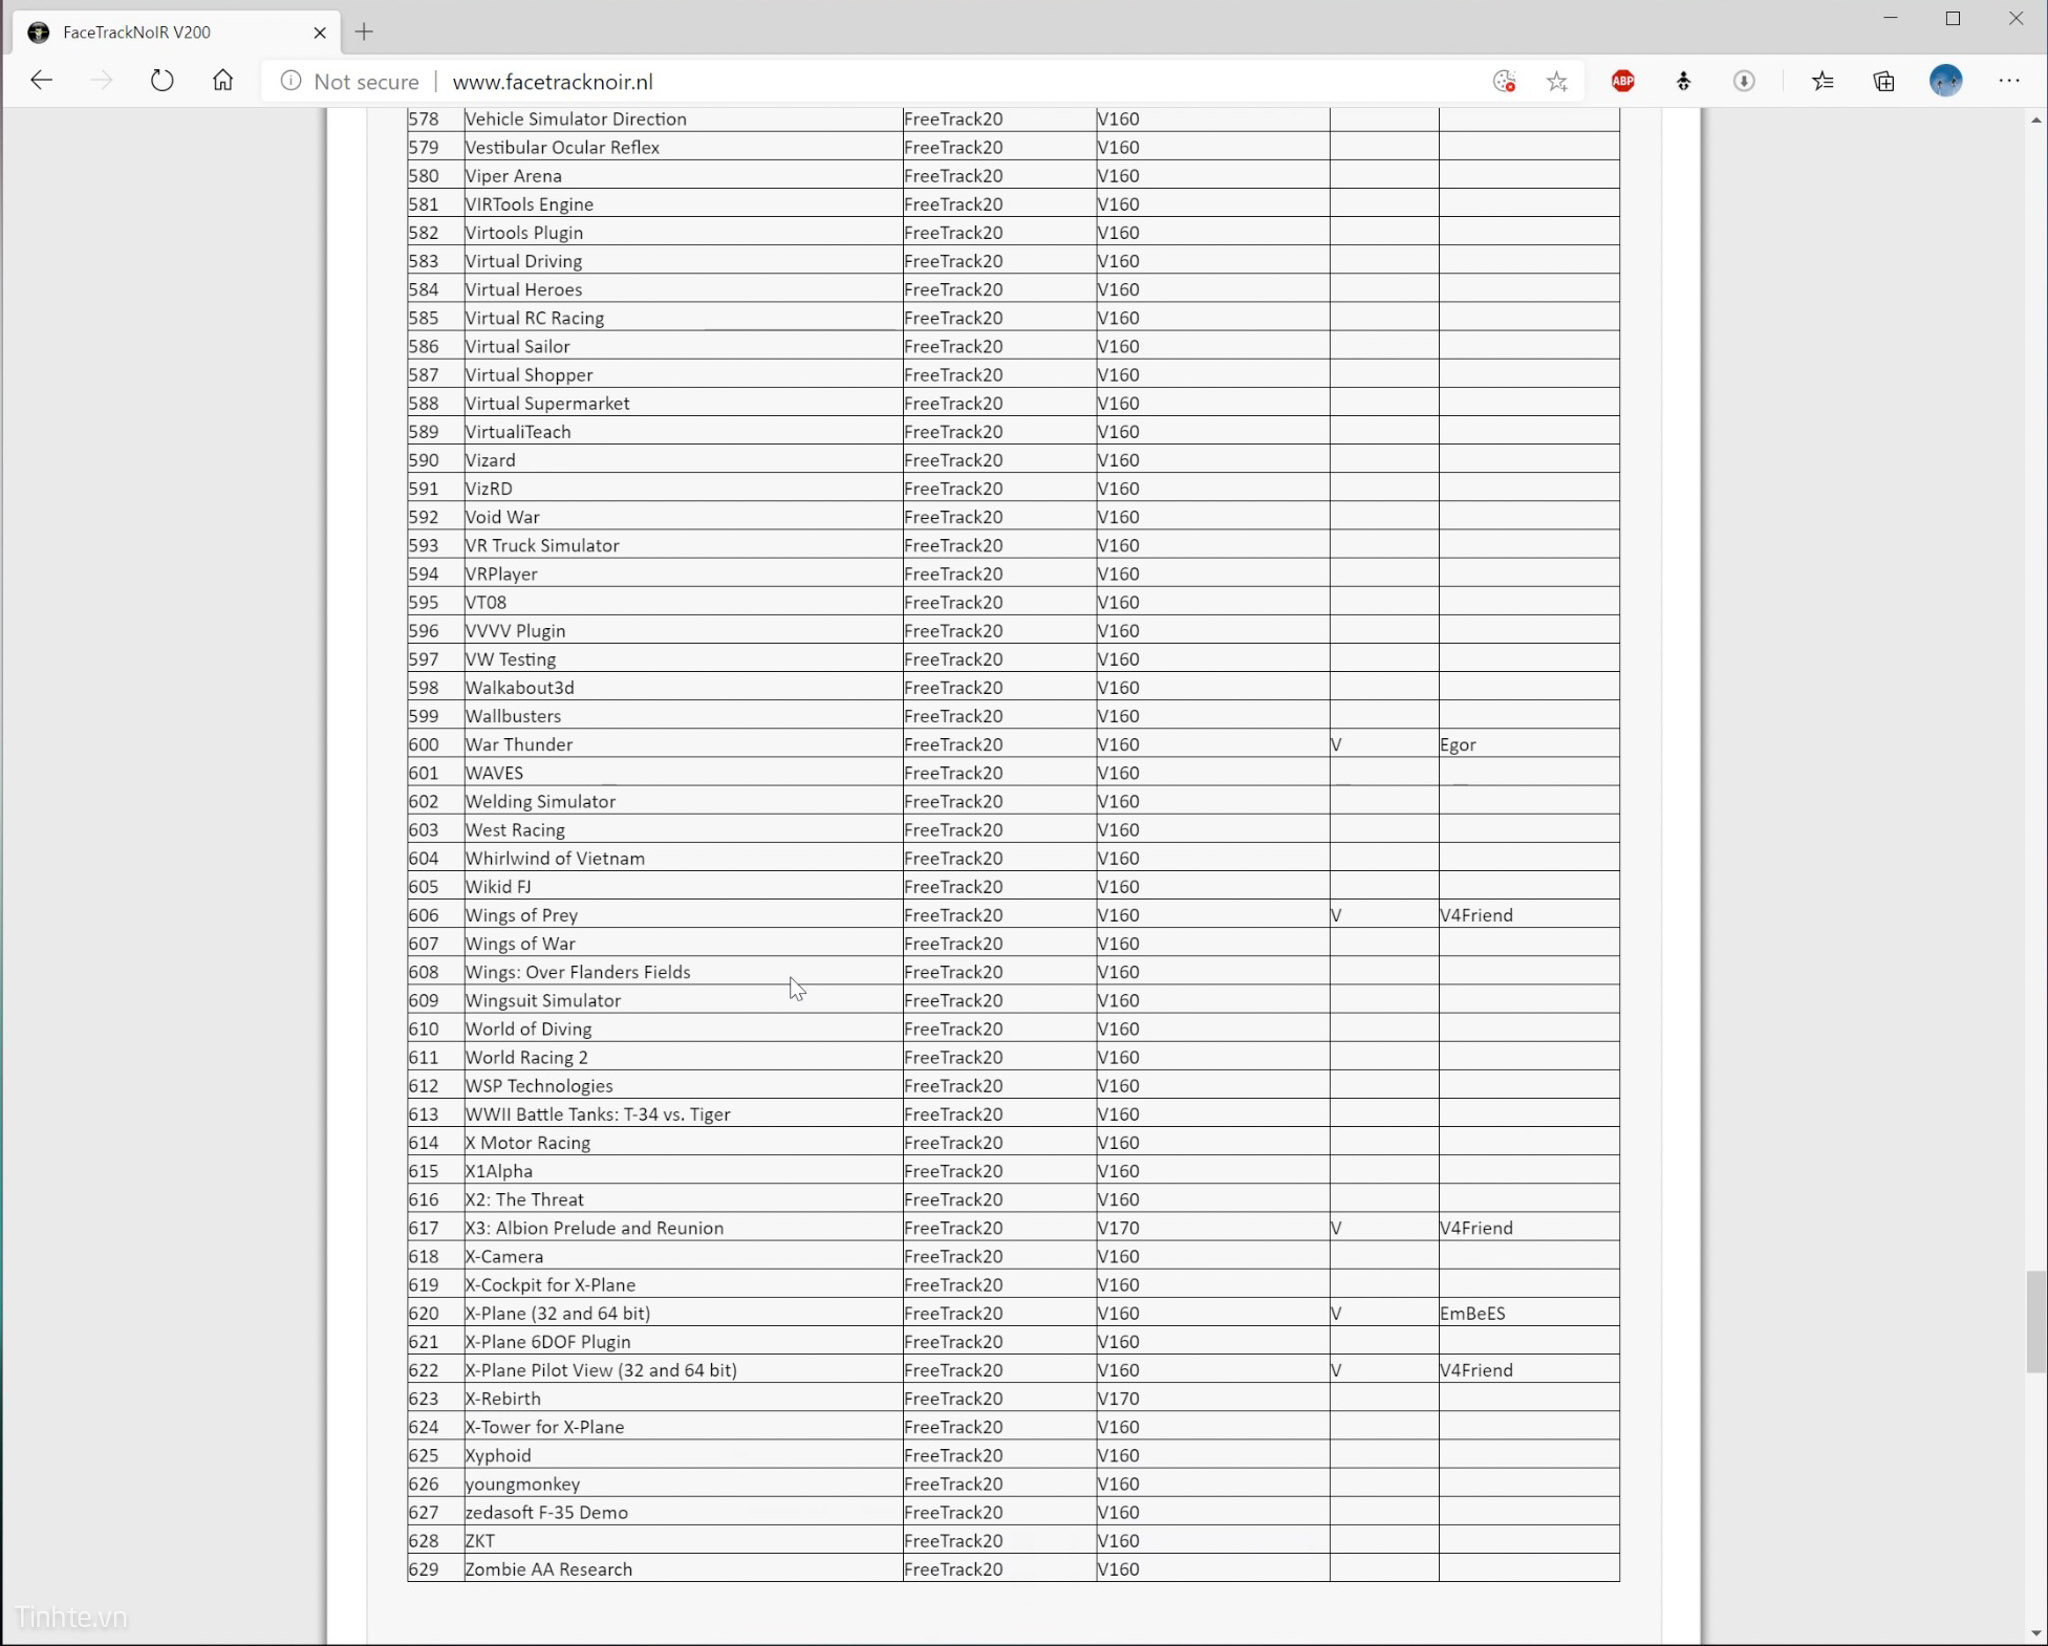
Task: Click the address bar URL
Action: [x=552, y=82]
